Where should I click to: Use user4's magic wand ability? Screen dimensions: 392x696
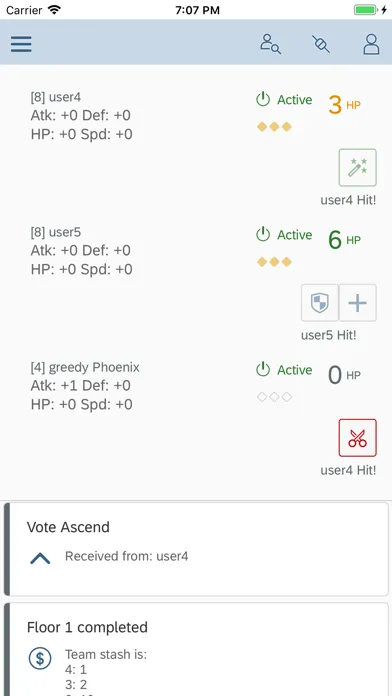357,167
